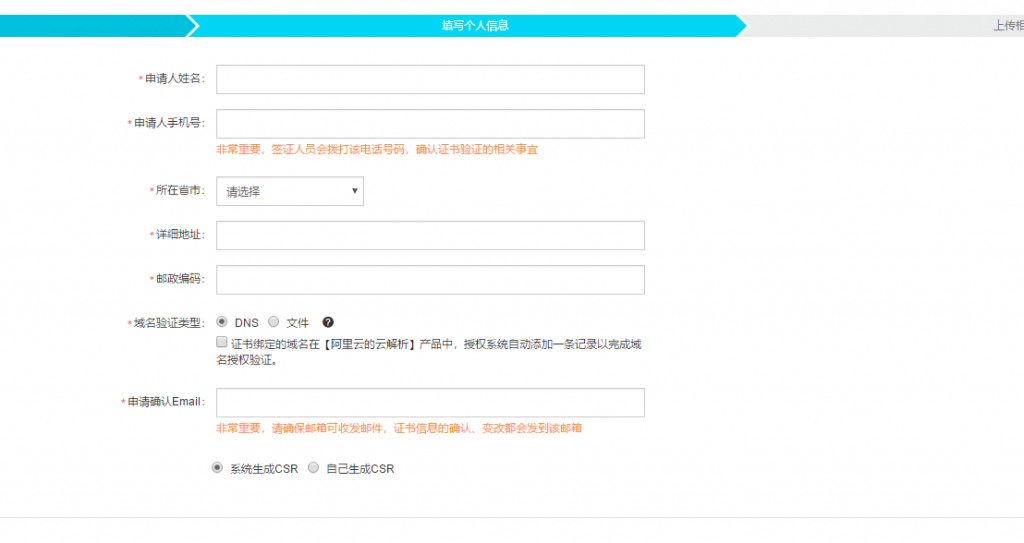
Task: Enable the 阿里云的云解析 auto-authorization checkbox
Action: coord(222,343)
